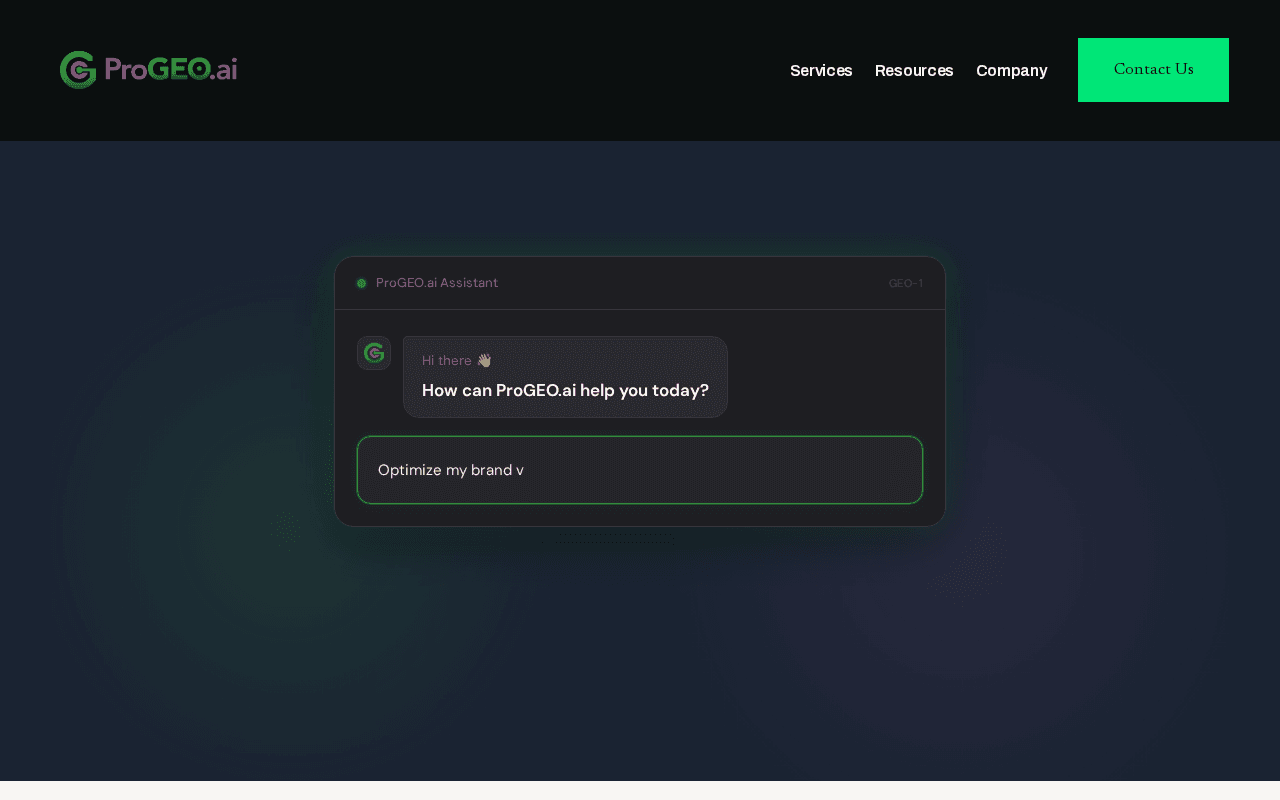
Task: Click the ProGEO.ai Assistant title
Action: click(x=437, y=283)
